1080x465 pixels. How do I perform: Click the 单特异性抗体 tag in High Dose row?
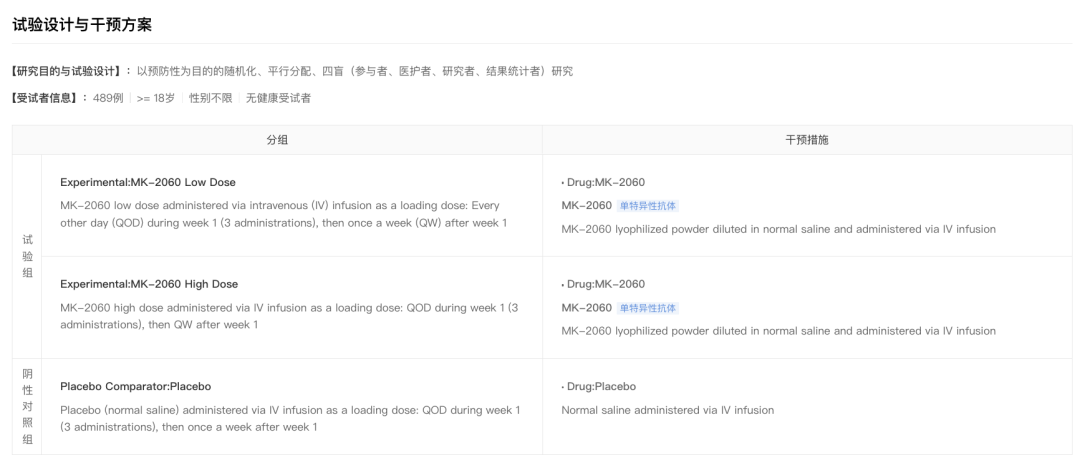tap(647, 308)
